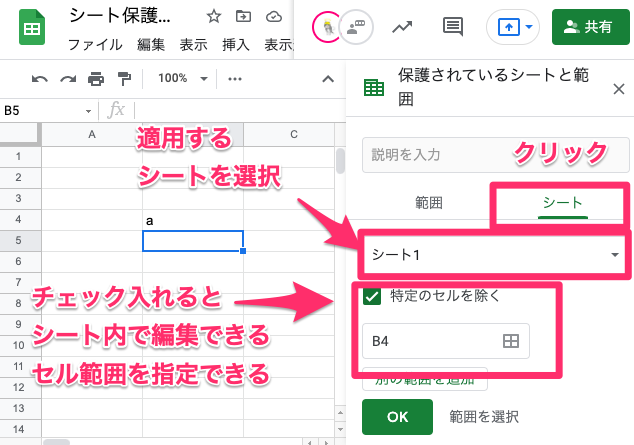Collapse the header with the up chevron
This screenshot has width=634, height=445.
pos(326,79)
